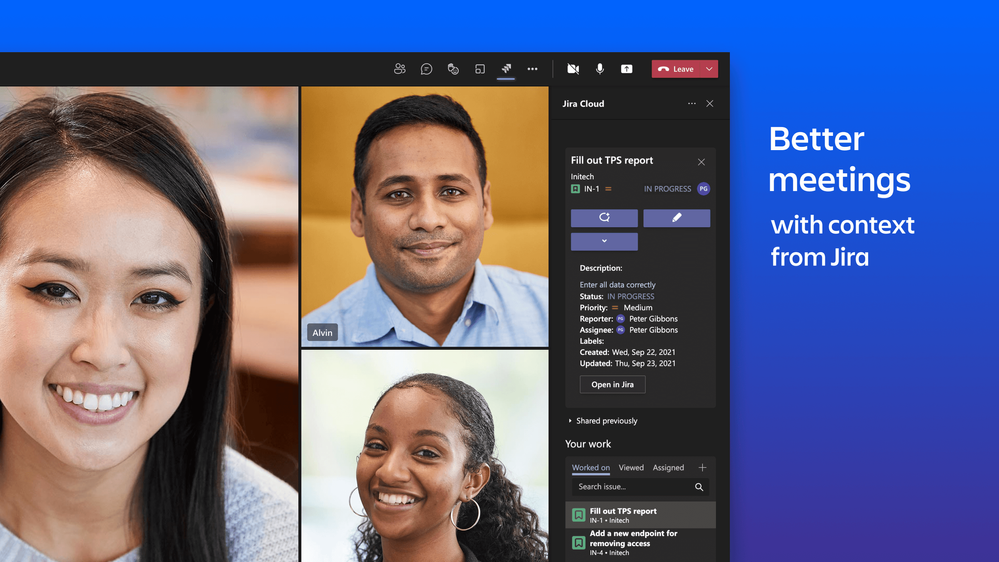Open the participants panel icon
The image size is (999, 562).
click(x=399, y=69)
